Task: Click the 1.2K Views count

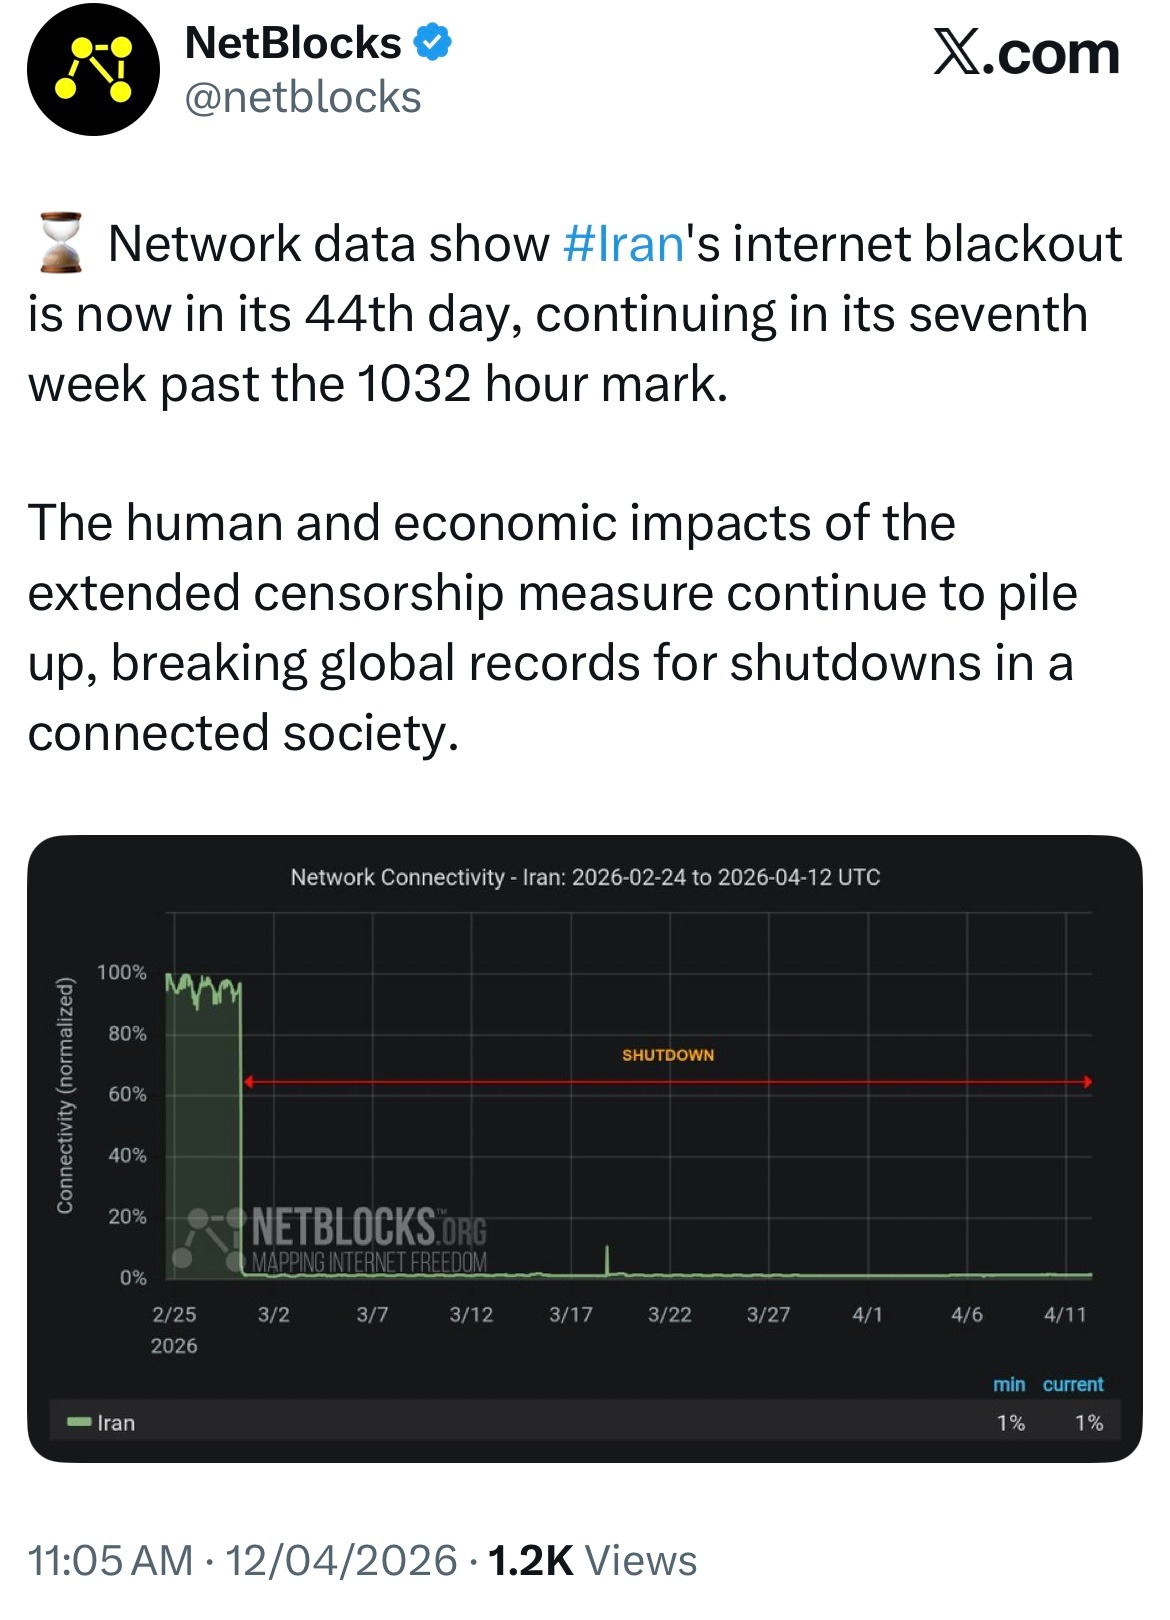Action: [592, 1561]
